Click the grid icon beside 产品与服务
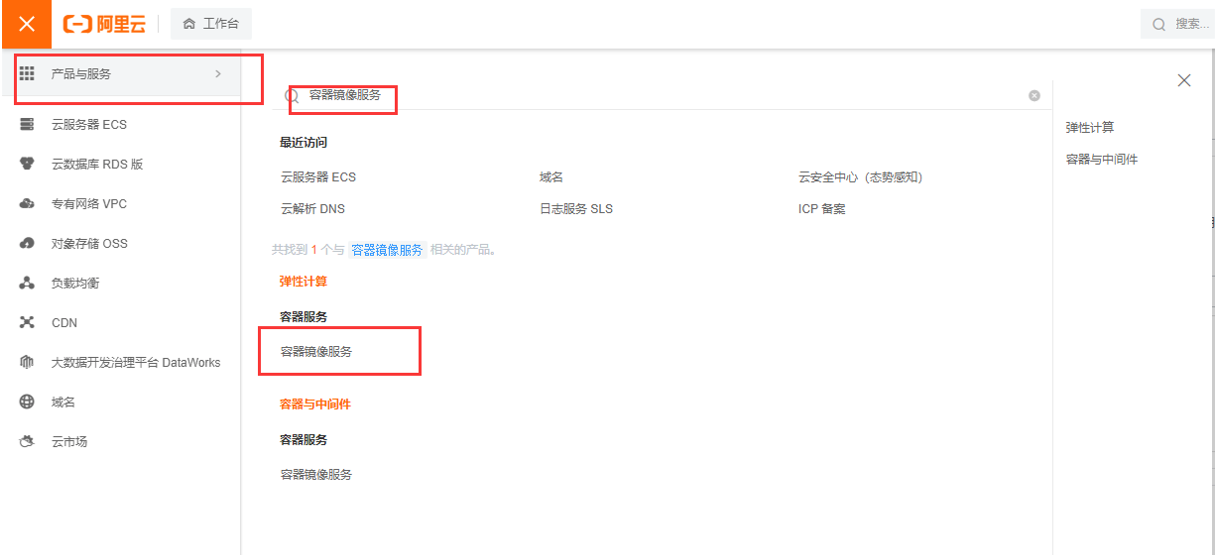The width and height of the screenshot is (1215, 555). (27, 74)
